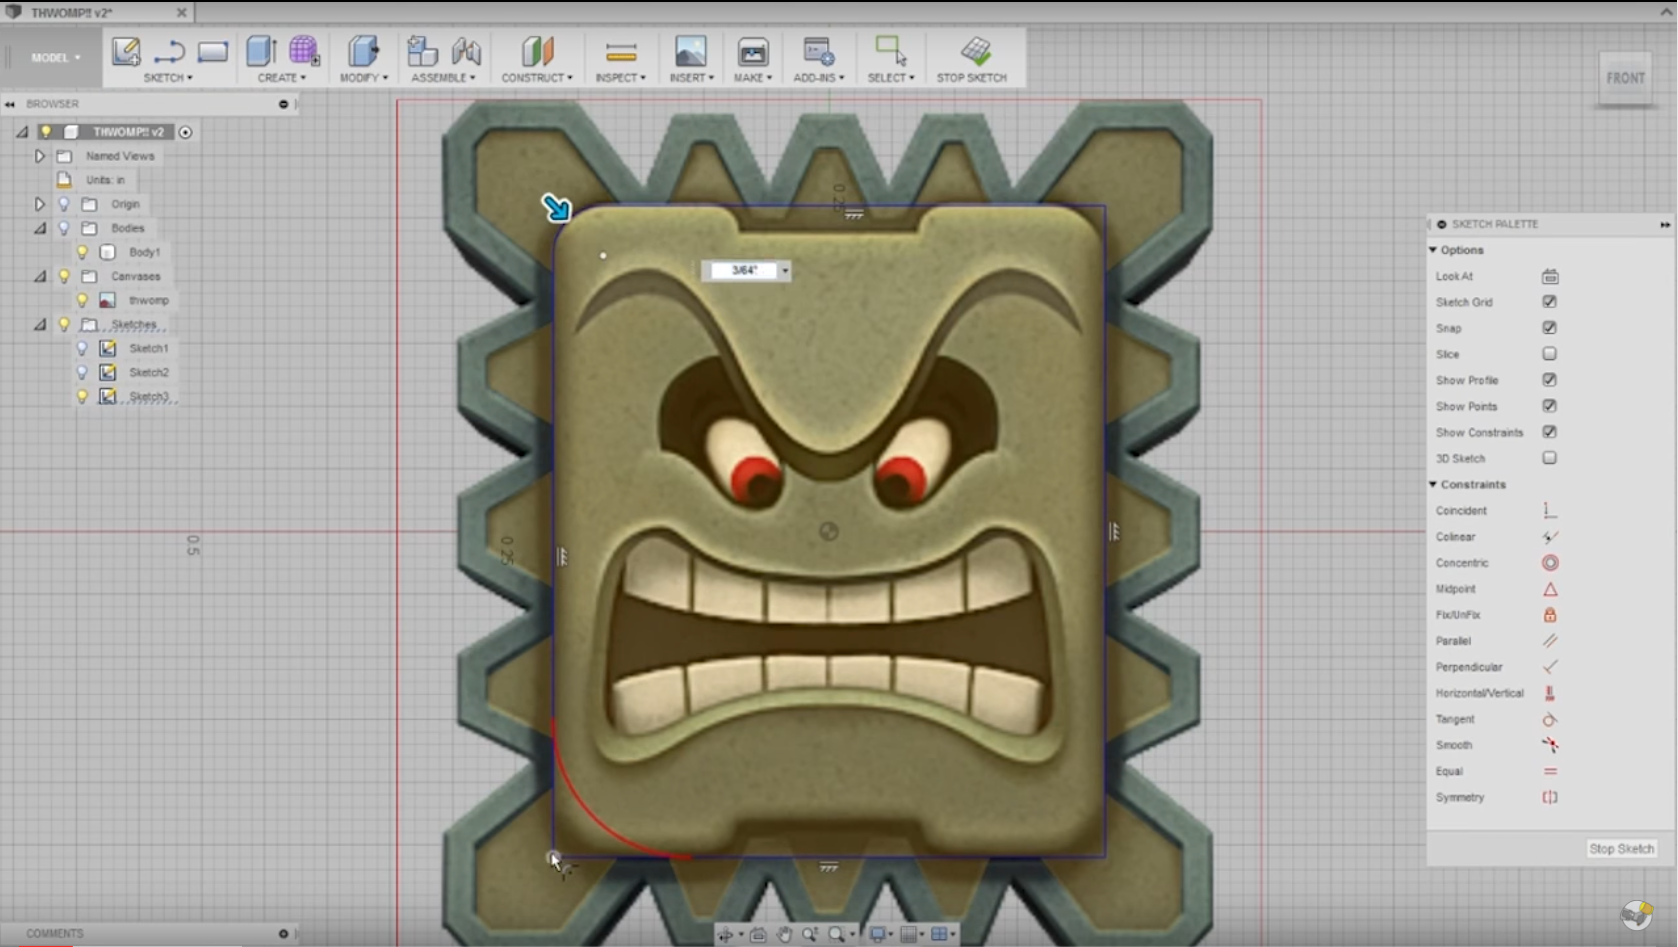Open the Viewports layout icon
Screen dimensions: 1678x947
(x=939, y=934)
